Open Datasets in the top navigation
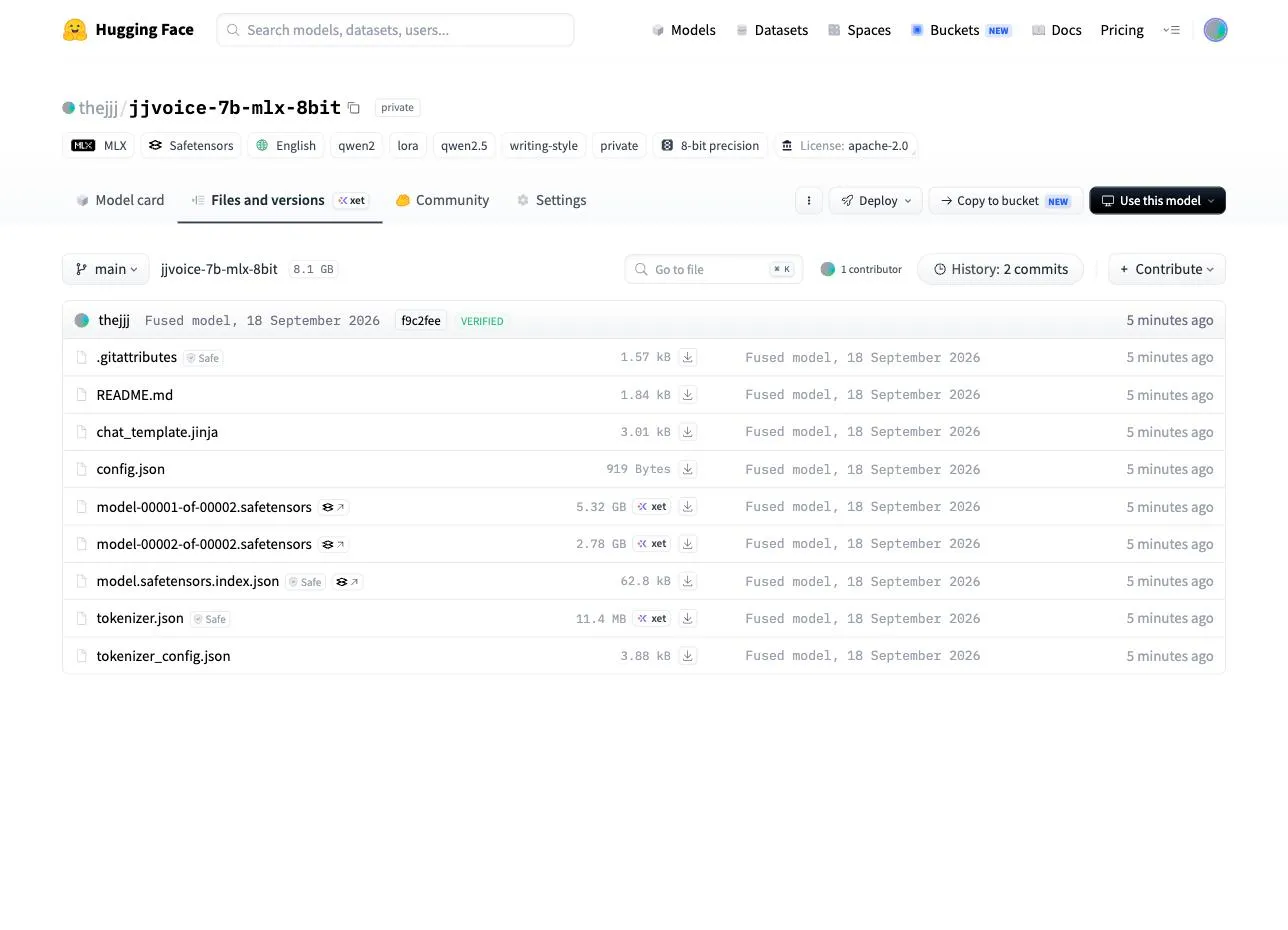This screenshot has height=930, width=1288. click(771, 30)
